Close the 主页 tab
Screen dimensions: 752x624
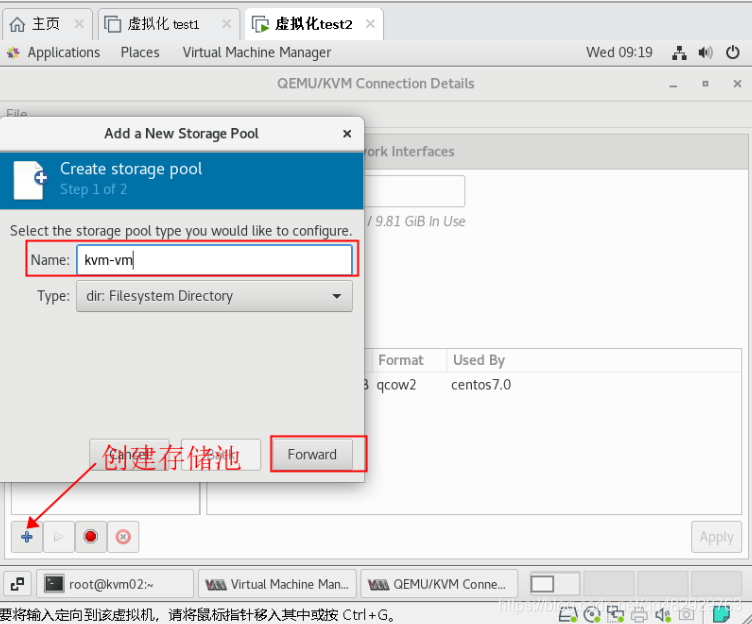pyautogui.click(x=79, y=24)
